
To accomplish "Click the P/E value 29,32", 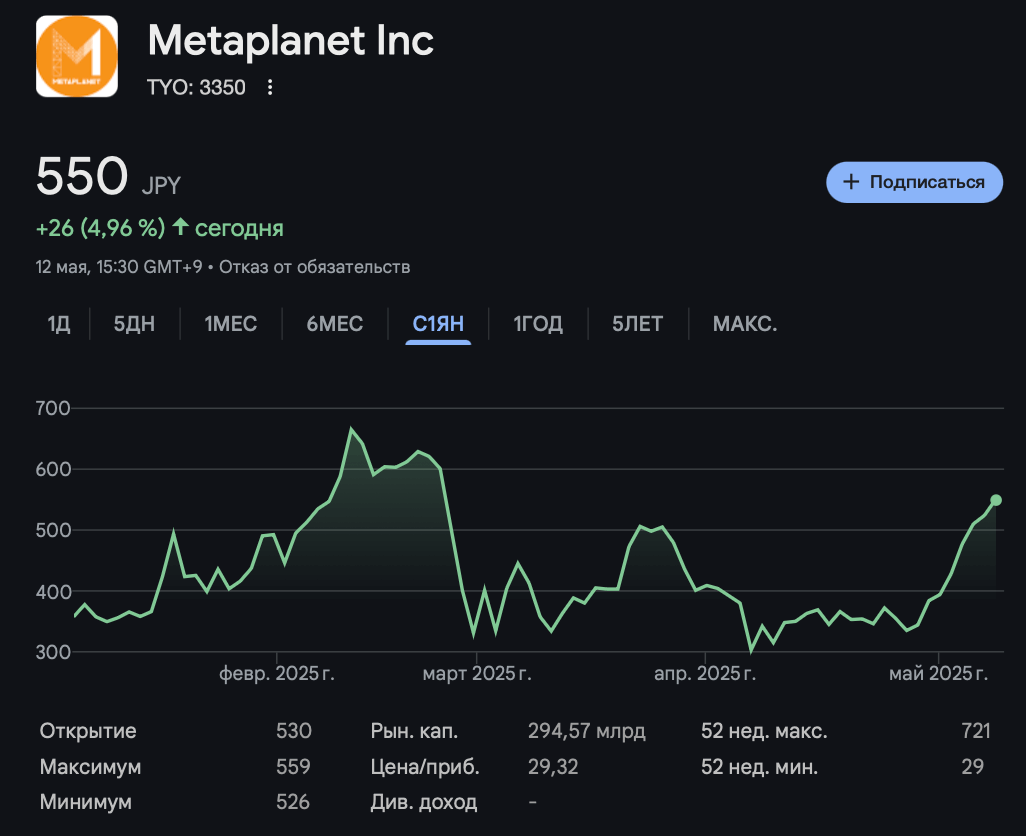I will pyautogui.click(x=553, y=766).
